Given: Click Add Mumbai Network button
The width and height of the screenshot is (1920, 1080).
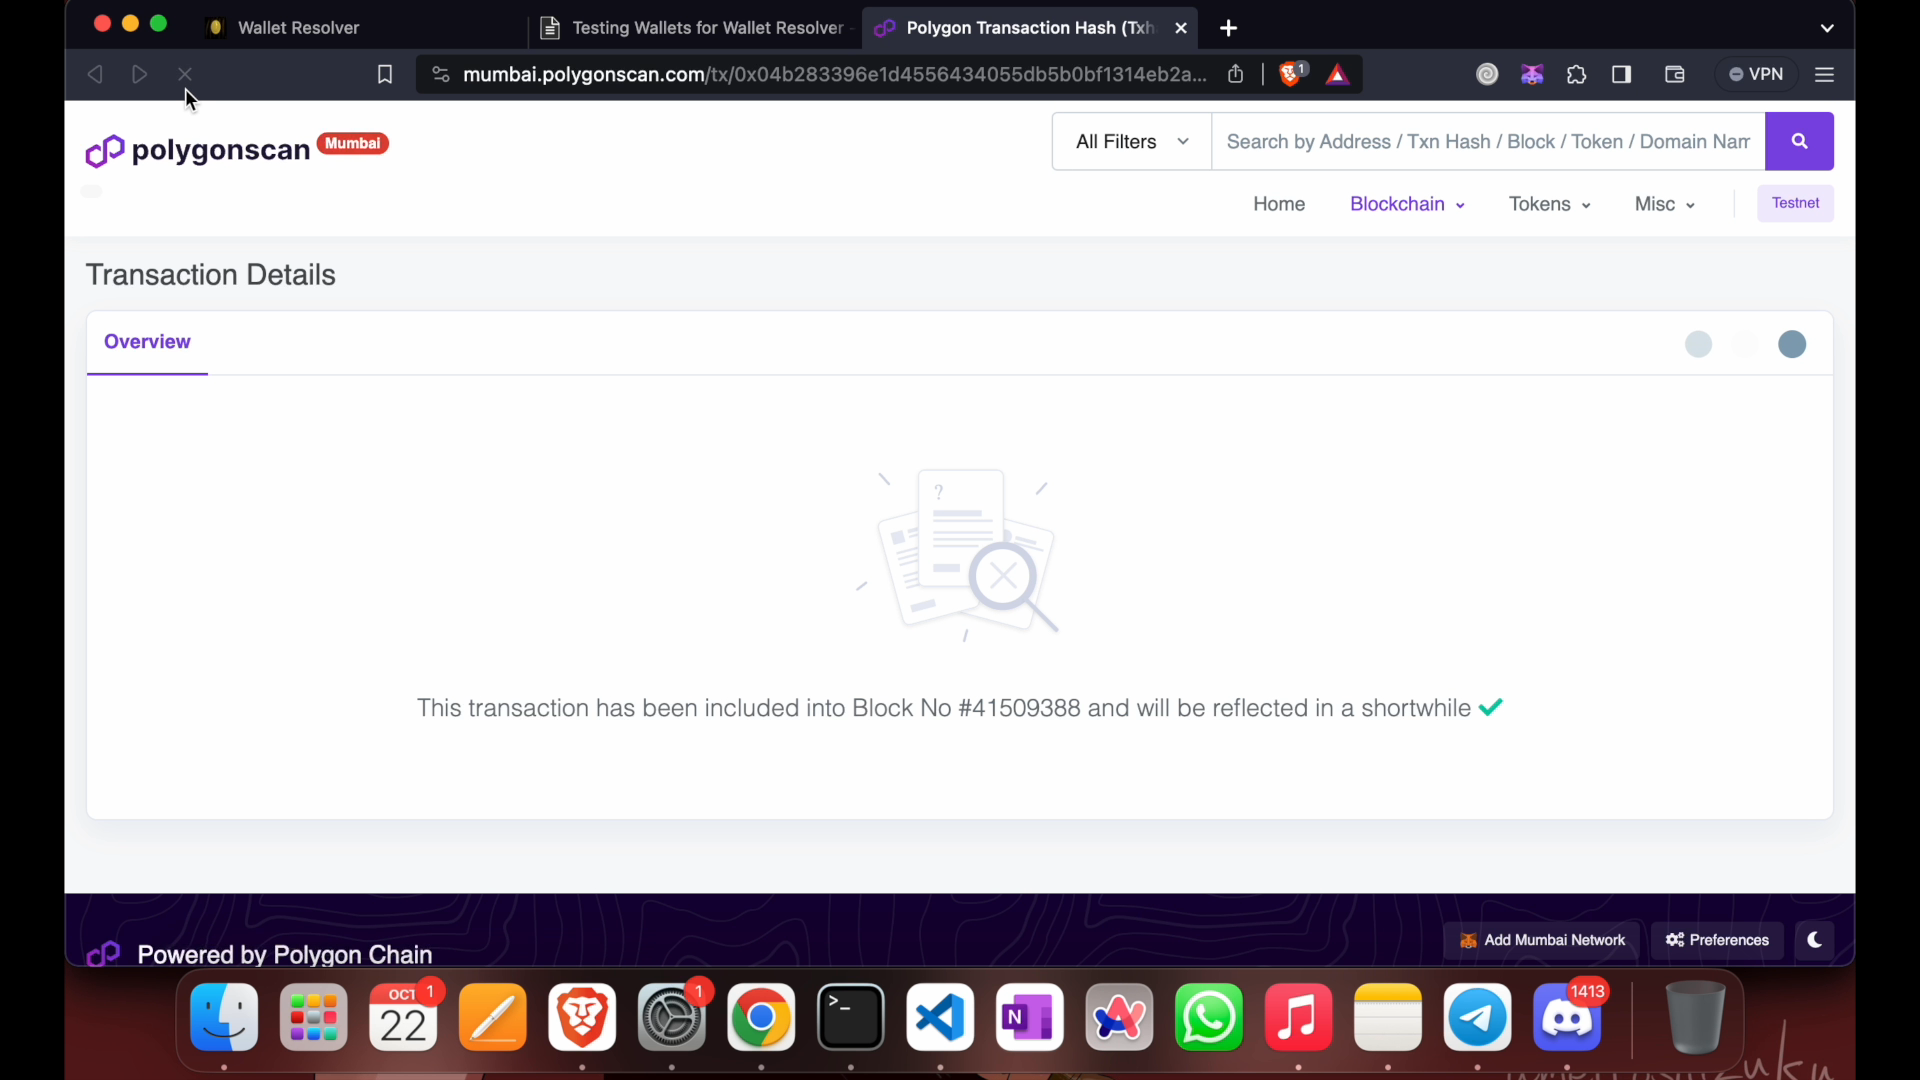Looking at the screenshot, I should (1541, 940).
